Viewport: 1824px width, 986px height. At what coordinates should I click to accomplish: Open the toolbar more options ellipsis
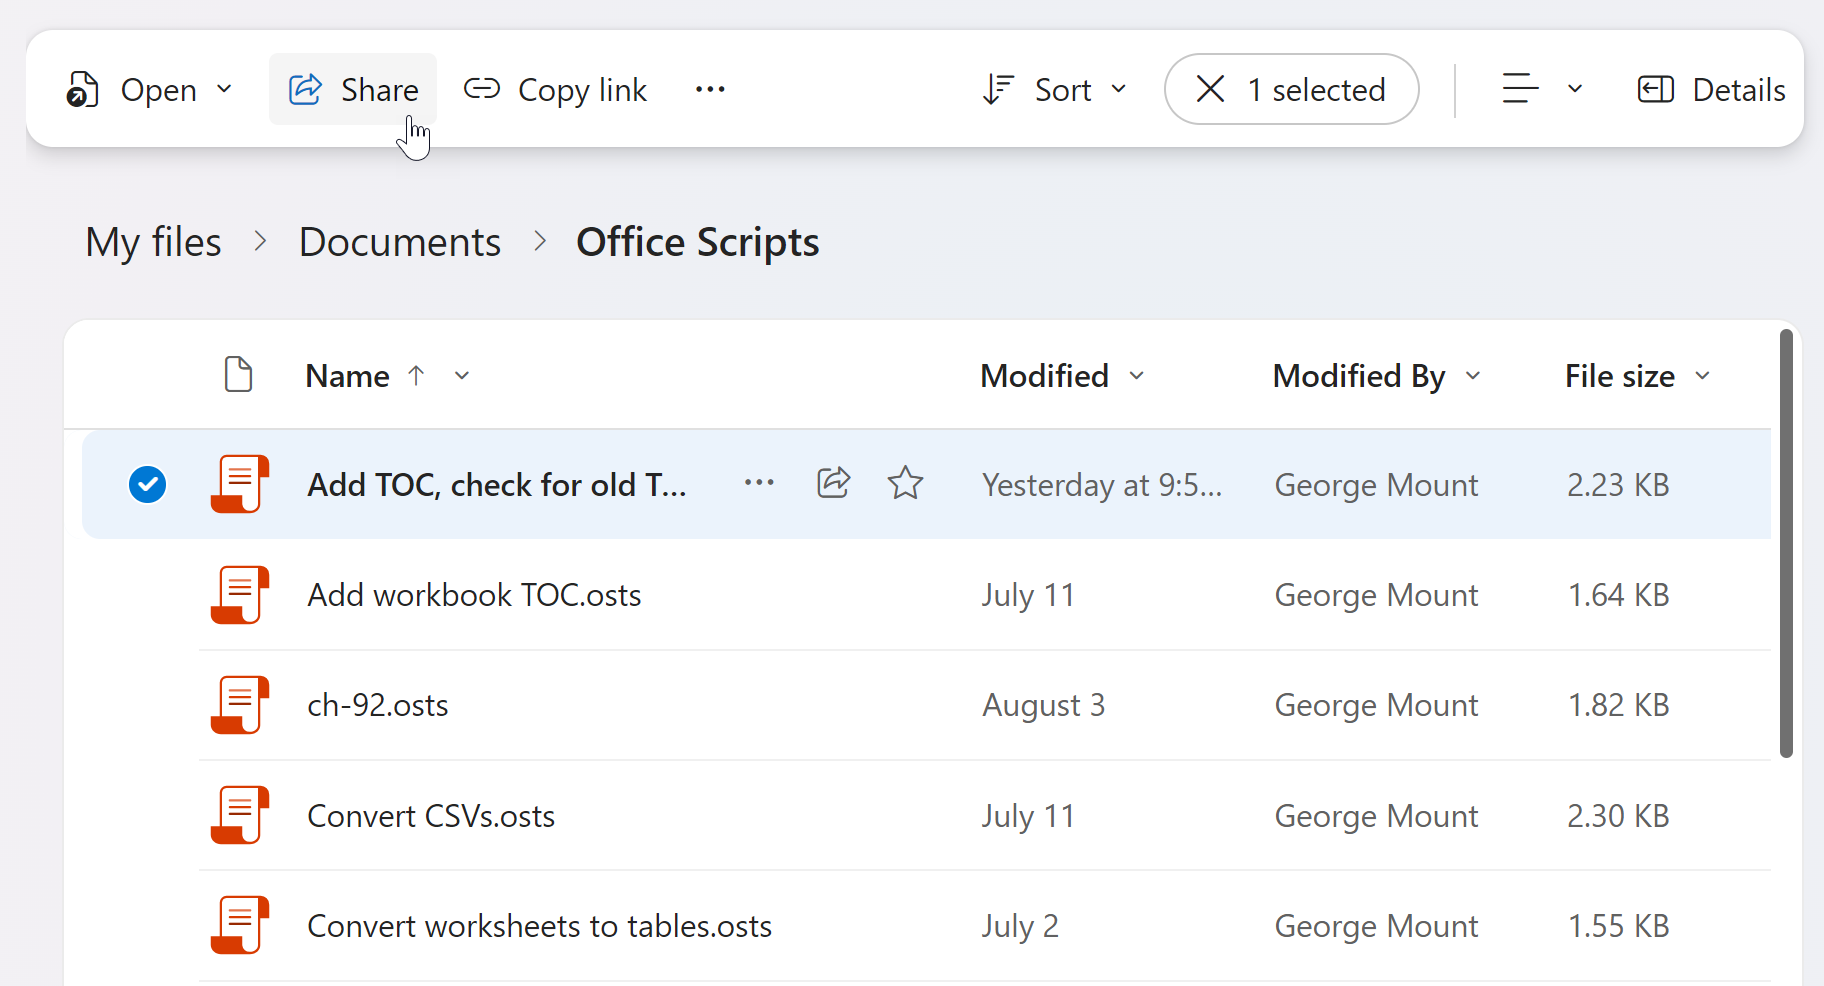click(x=710, y=90)
